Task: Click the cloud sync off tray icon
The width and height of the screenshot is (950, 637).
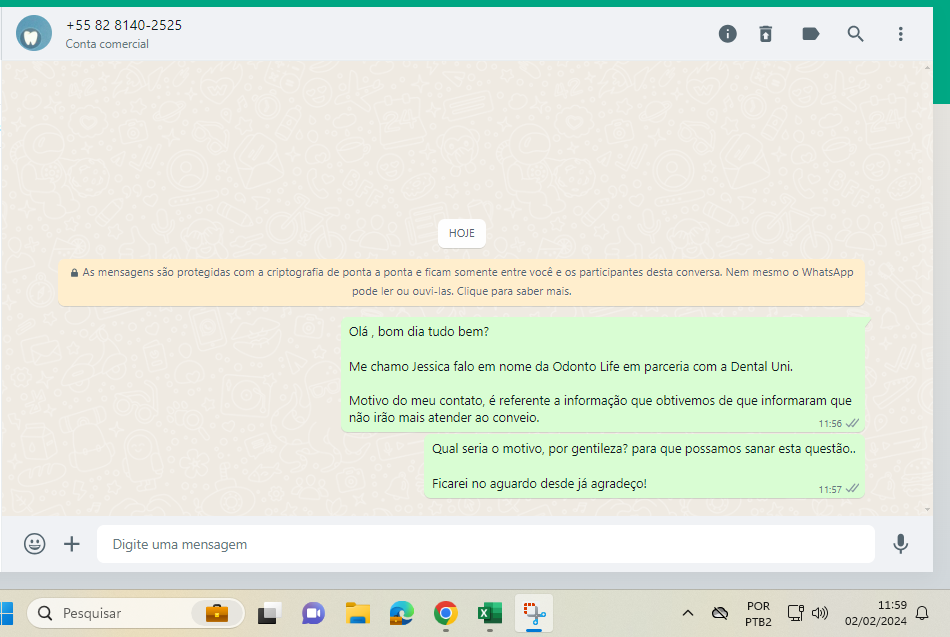Action: pyautogui.click(x=720, y=613)
